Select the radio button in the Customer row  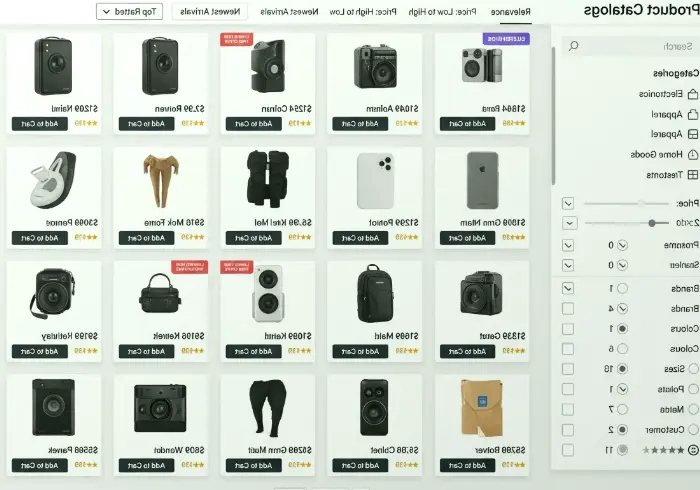(622, 430)
